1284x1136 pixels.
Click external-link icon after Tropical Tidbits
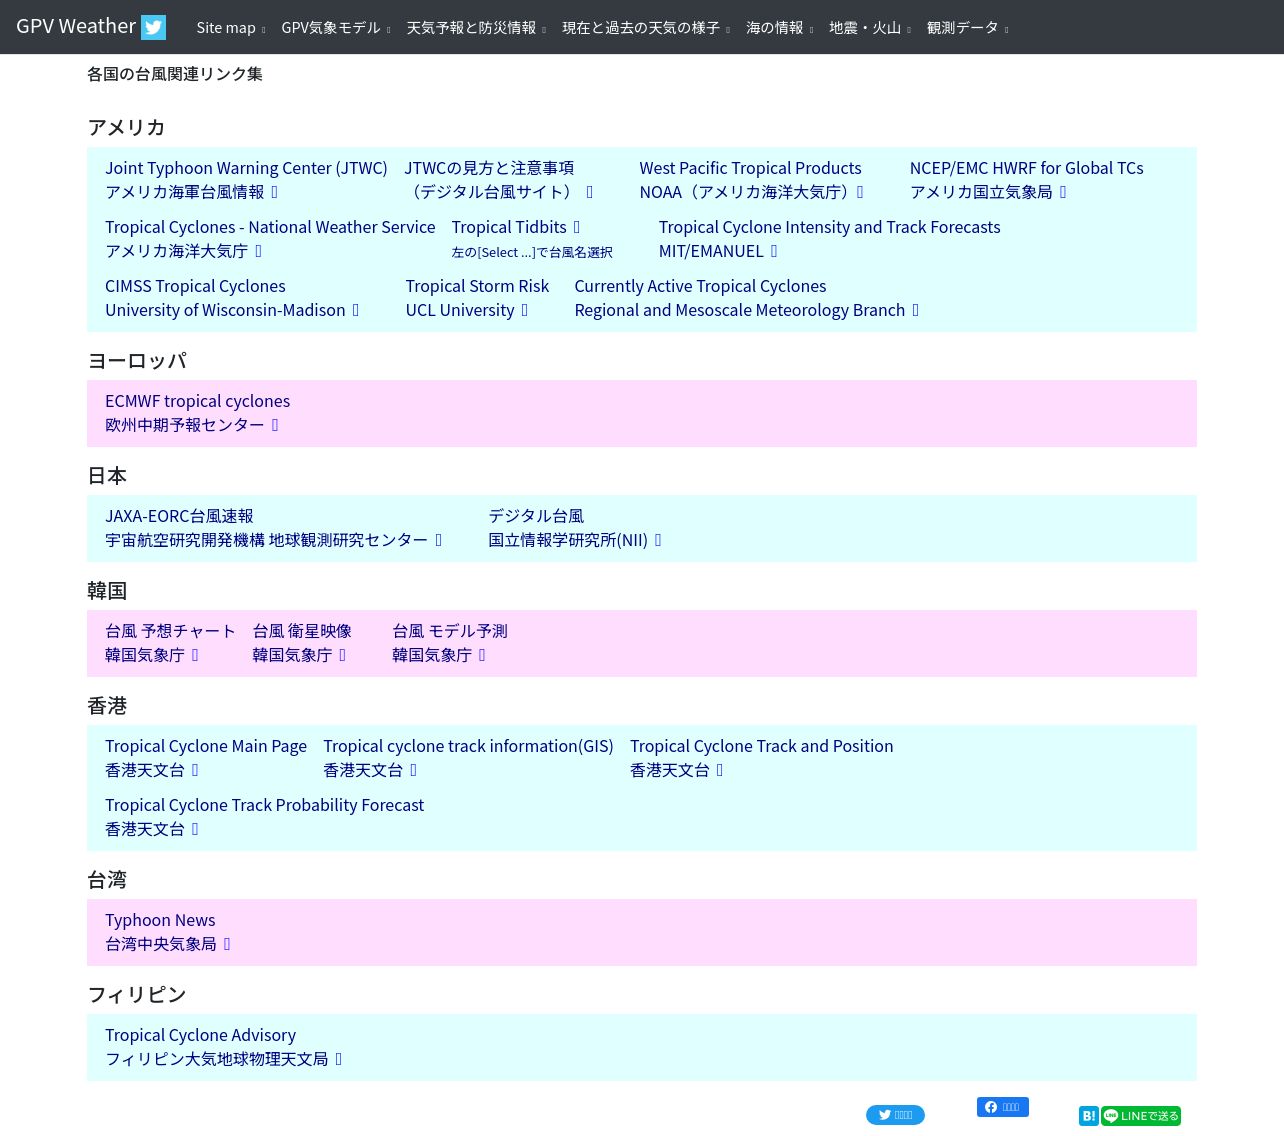click(x=576, y=227)
